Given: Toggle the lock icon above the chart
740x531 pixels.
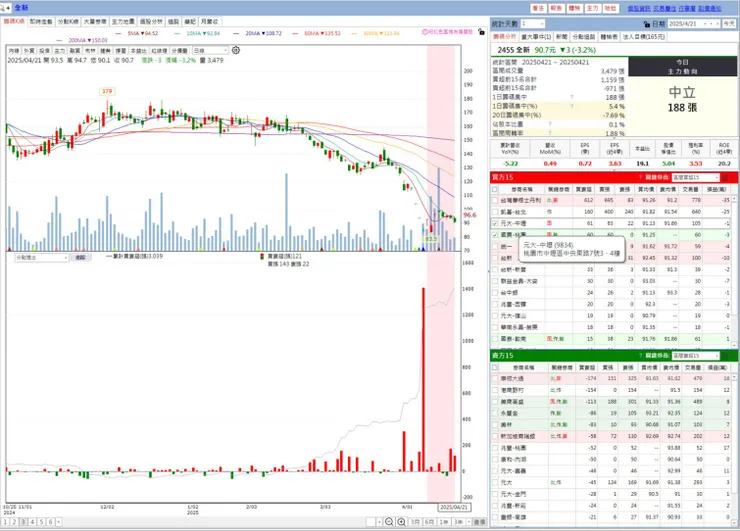Looking at the screenshot, I should [x=481, y=32].
